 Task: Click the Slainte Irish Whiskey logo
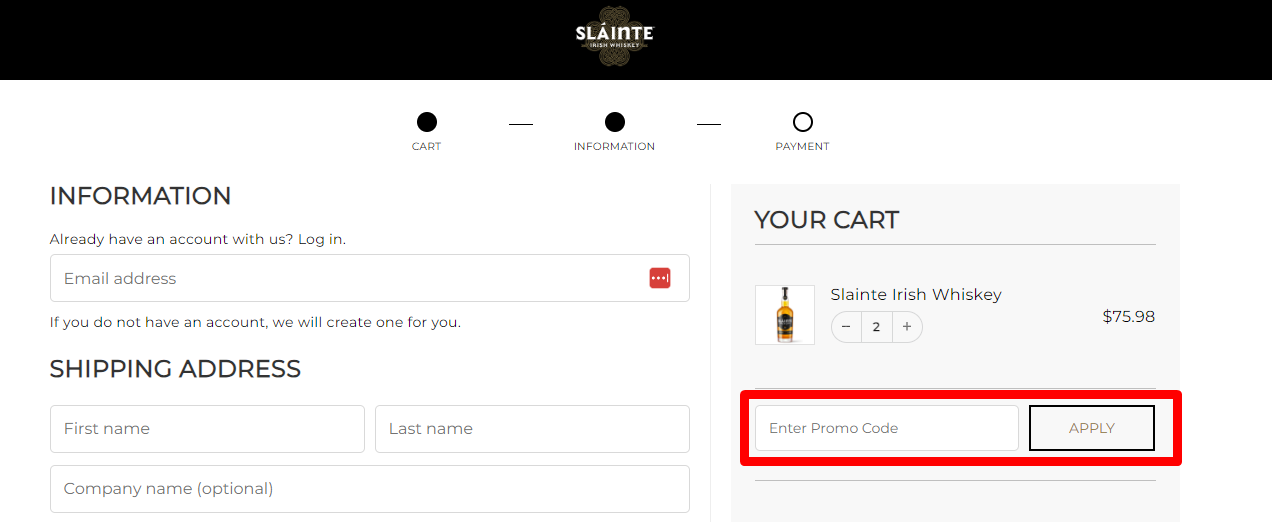pyautogui.click(x=614, y=37)
